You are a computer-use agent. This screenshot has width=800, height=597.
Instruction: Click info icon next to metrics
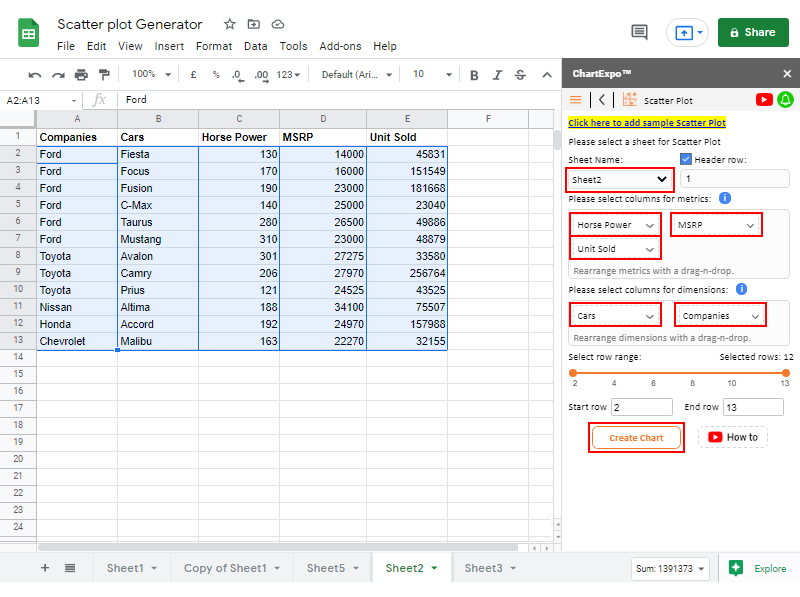(x=724, y=198)
